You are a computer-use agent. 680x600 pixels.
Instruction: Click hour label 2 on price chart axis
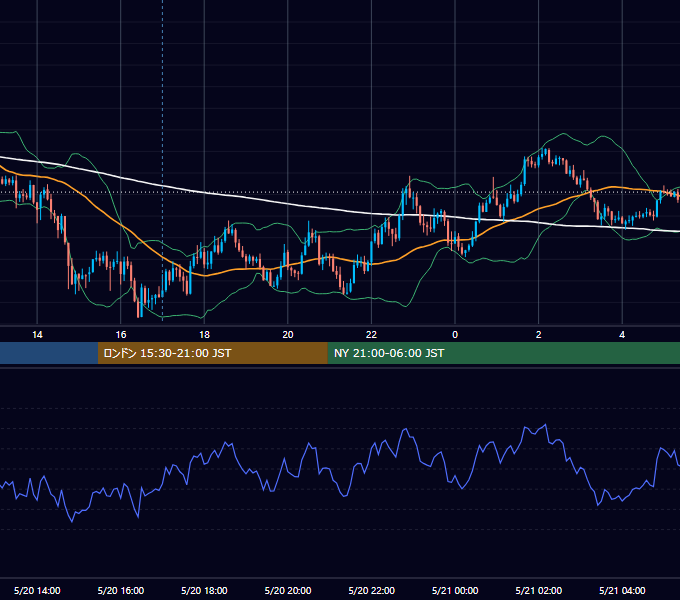point(539,335)
